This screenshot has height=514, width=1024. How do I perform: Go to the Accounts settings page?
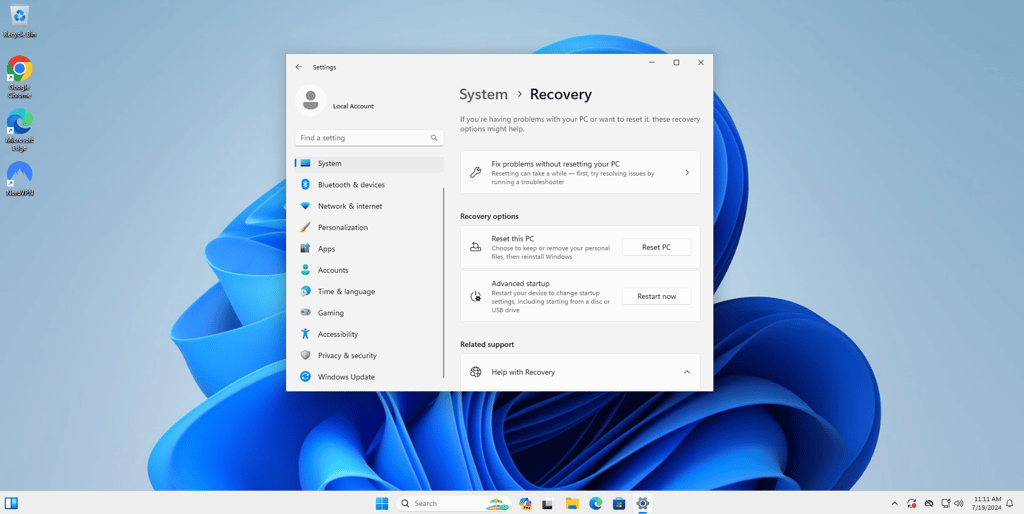(x=370, y=270)
